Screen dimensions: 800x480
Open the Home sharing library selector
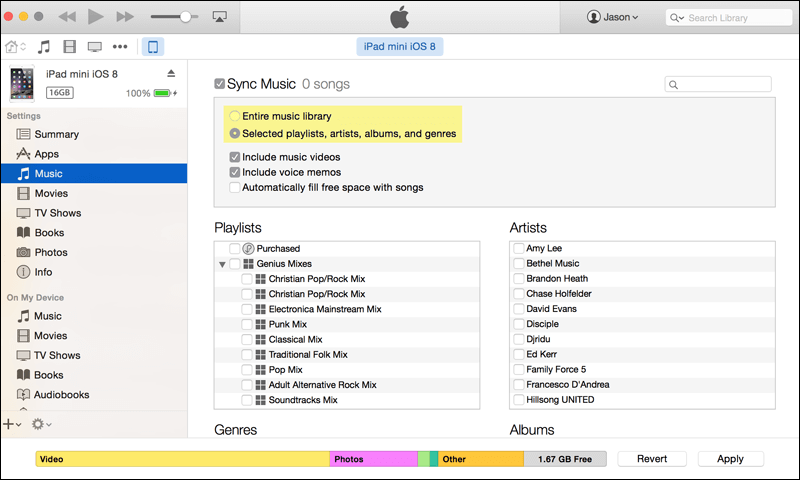coord(15,47)
